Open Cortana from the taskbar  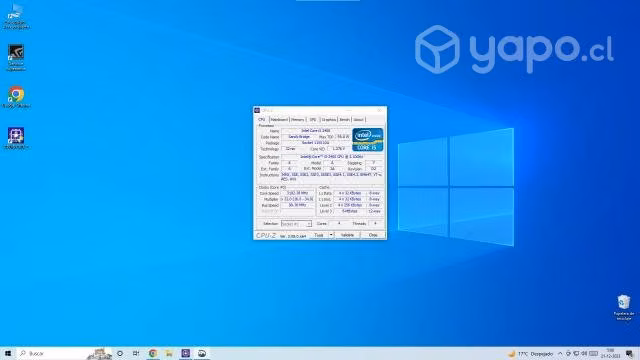[x=120, y=353]
